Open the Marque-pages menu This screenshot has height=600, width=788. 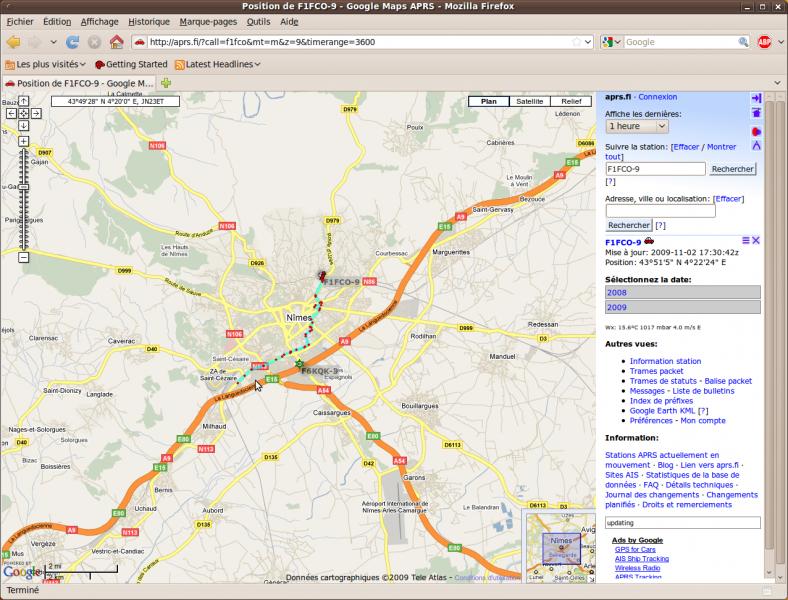point(208,22)
